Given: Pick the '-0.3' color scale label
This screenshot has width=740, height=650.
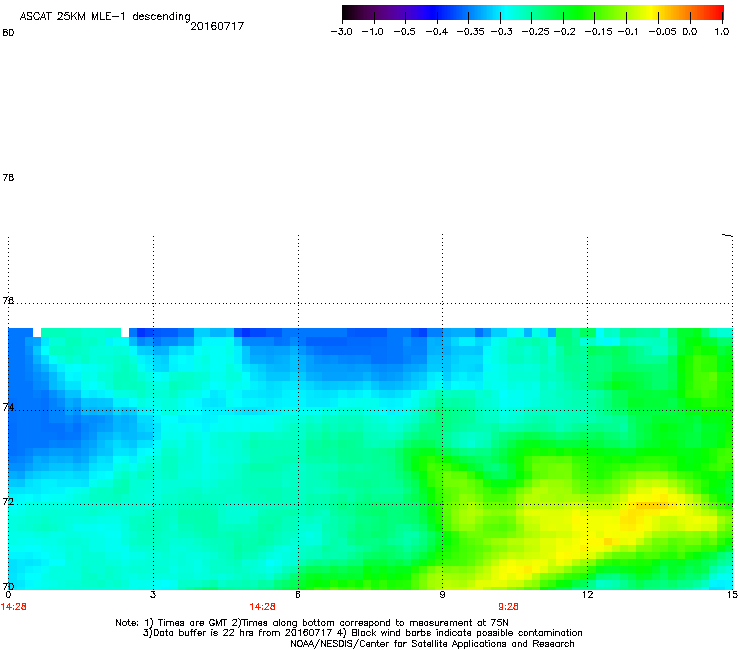Looking at the screenshot, I should click(501, 32).
